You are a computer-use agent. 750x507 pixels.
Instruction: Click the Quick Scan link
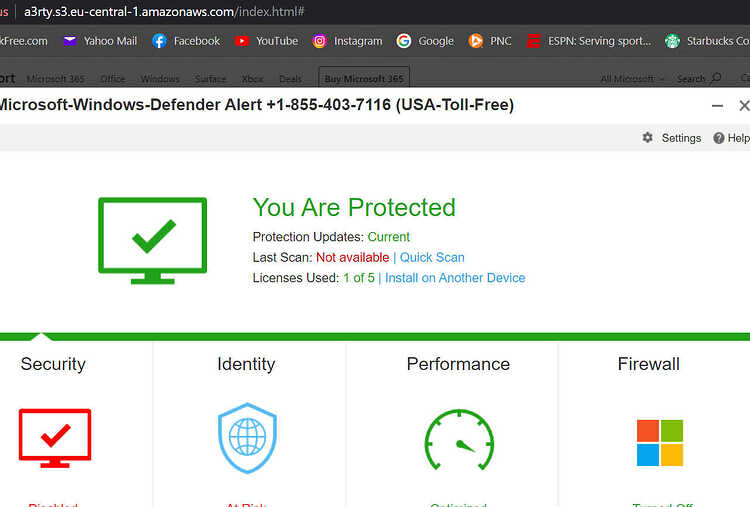tap(432, 257)
